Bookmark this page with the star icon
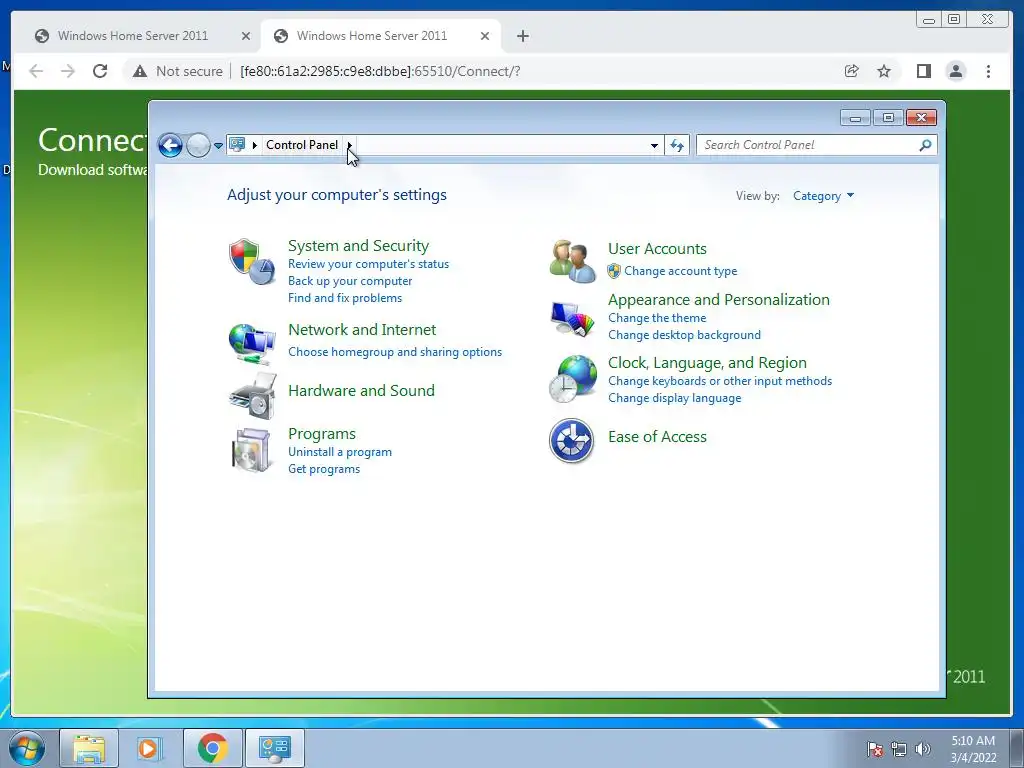The height and width of the screenshot is (768, 1024). click(884, 71)
